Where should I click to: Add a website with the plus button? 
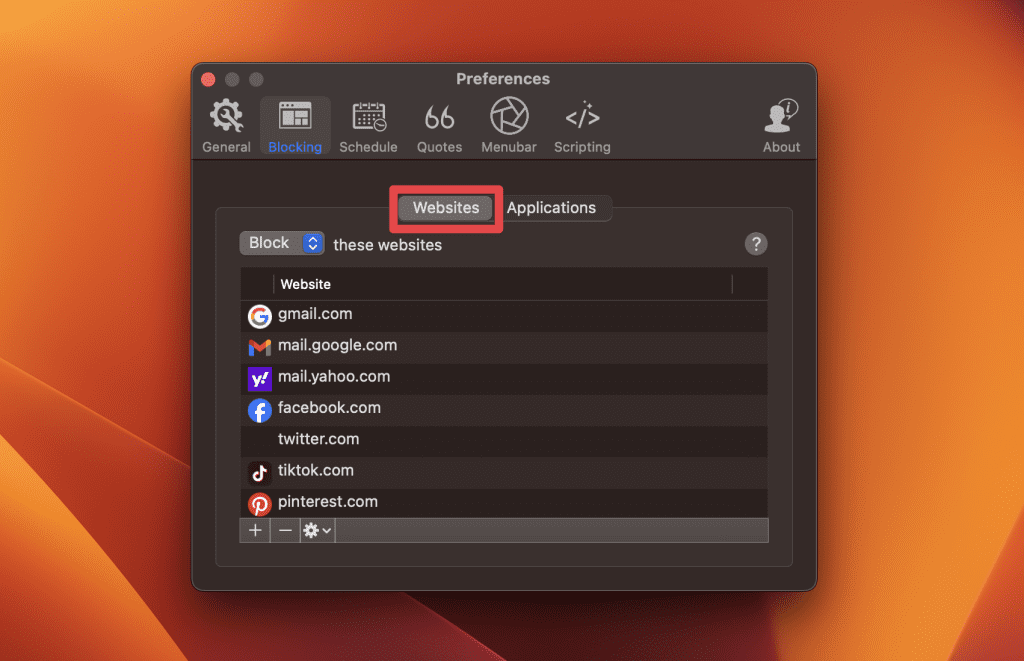[255, 530]
